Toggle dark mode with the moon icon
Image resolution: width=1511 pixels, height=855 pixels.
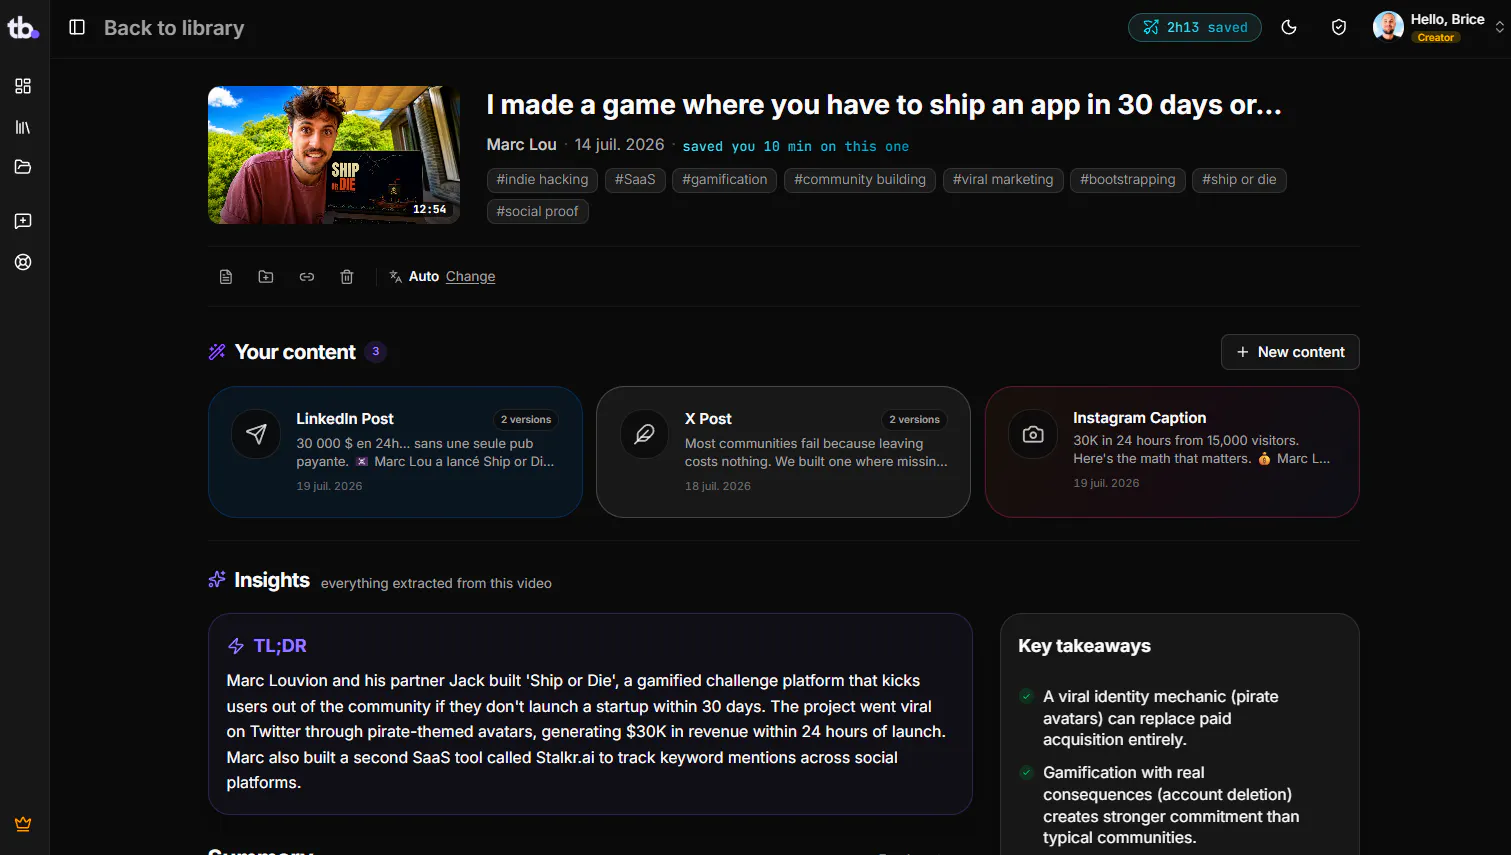tap(1289, 27)
